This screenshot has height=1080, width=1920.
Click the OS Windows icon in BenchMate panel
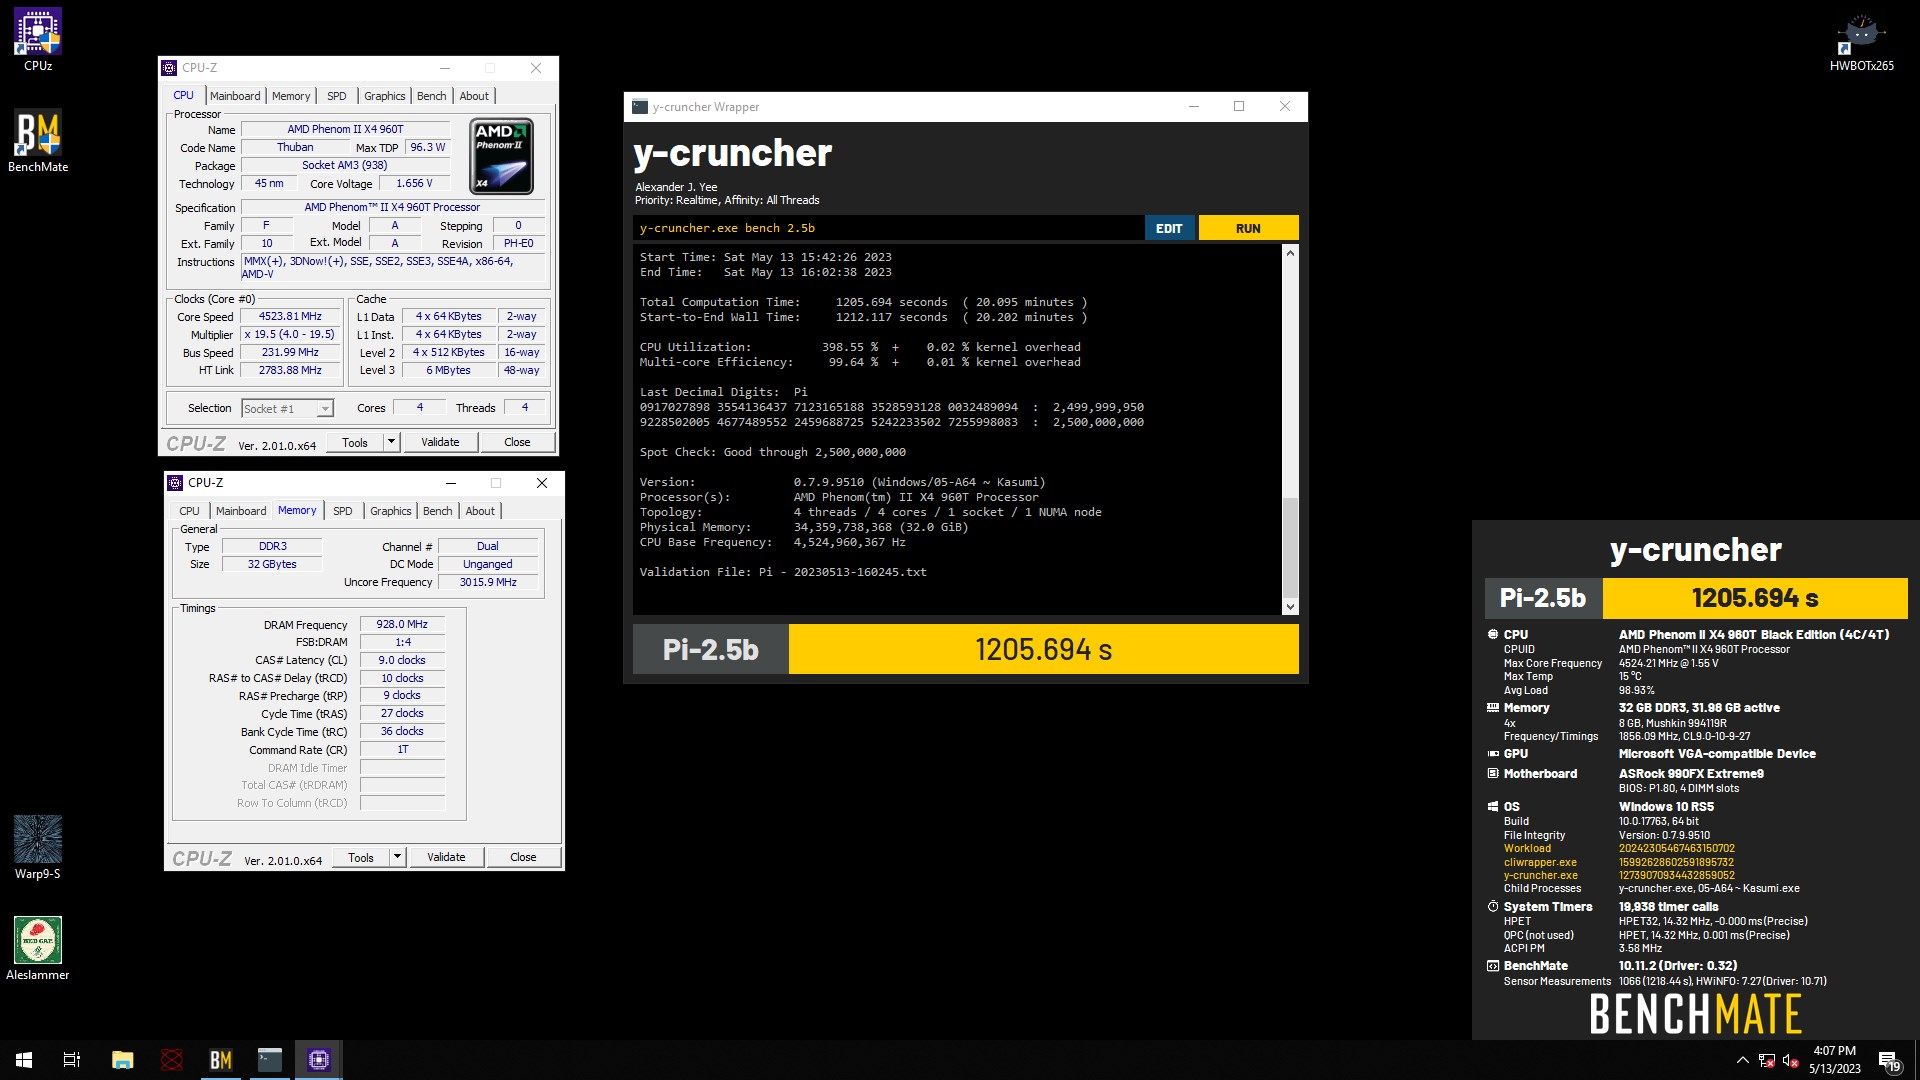tap(1493, 806)
